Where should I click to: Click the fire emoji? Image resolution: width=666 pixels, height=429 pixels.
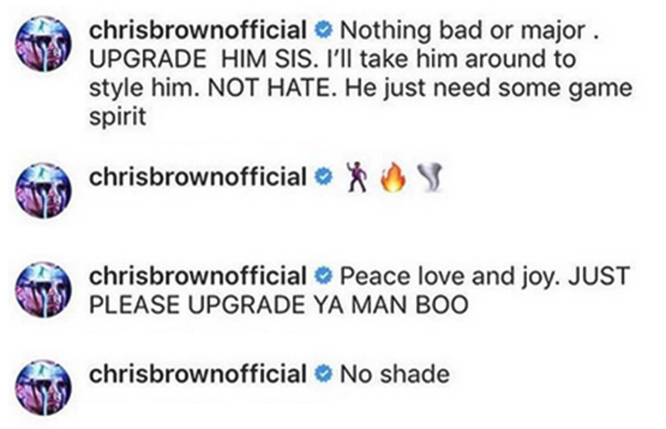(392, 177)
